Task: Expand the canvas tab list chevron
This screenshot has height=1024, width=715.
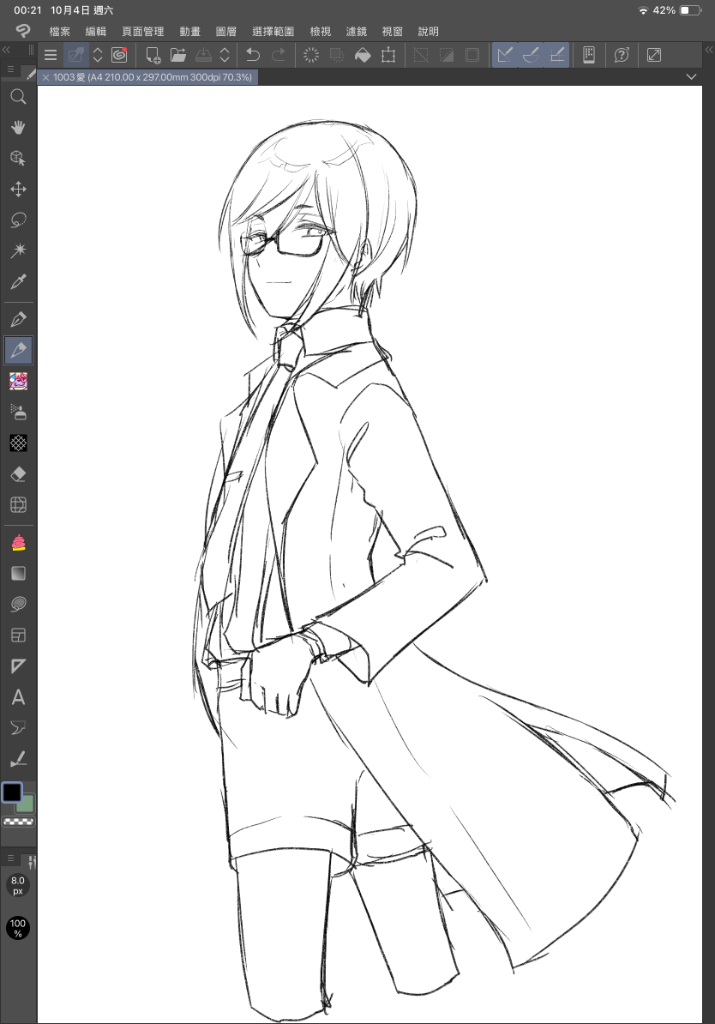Action: 692,77
